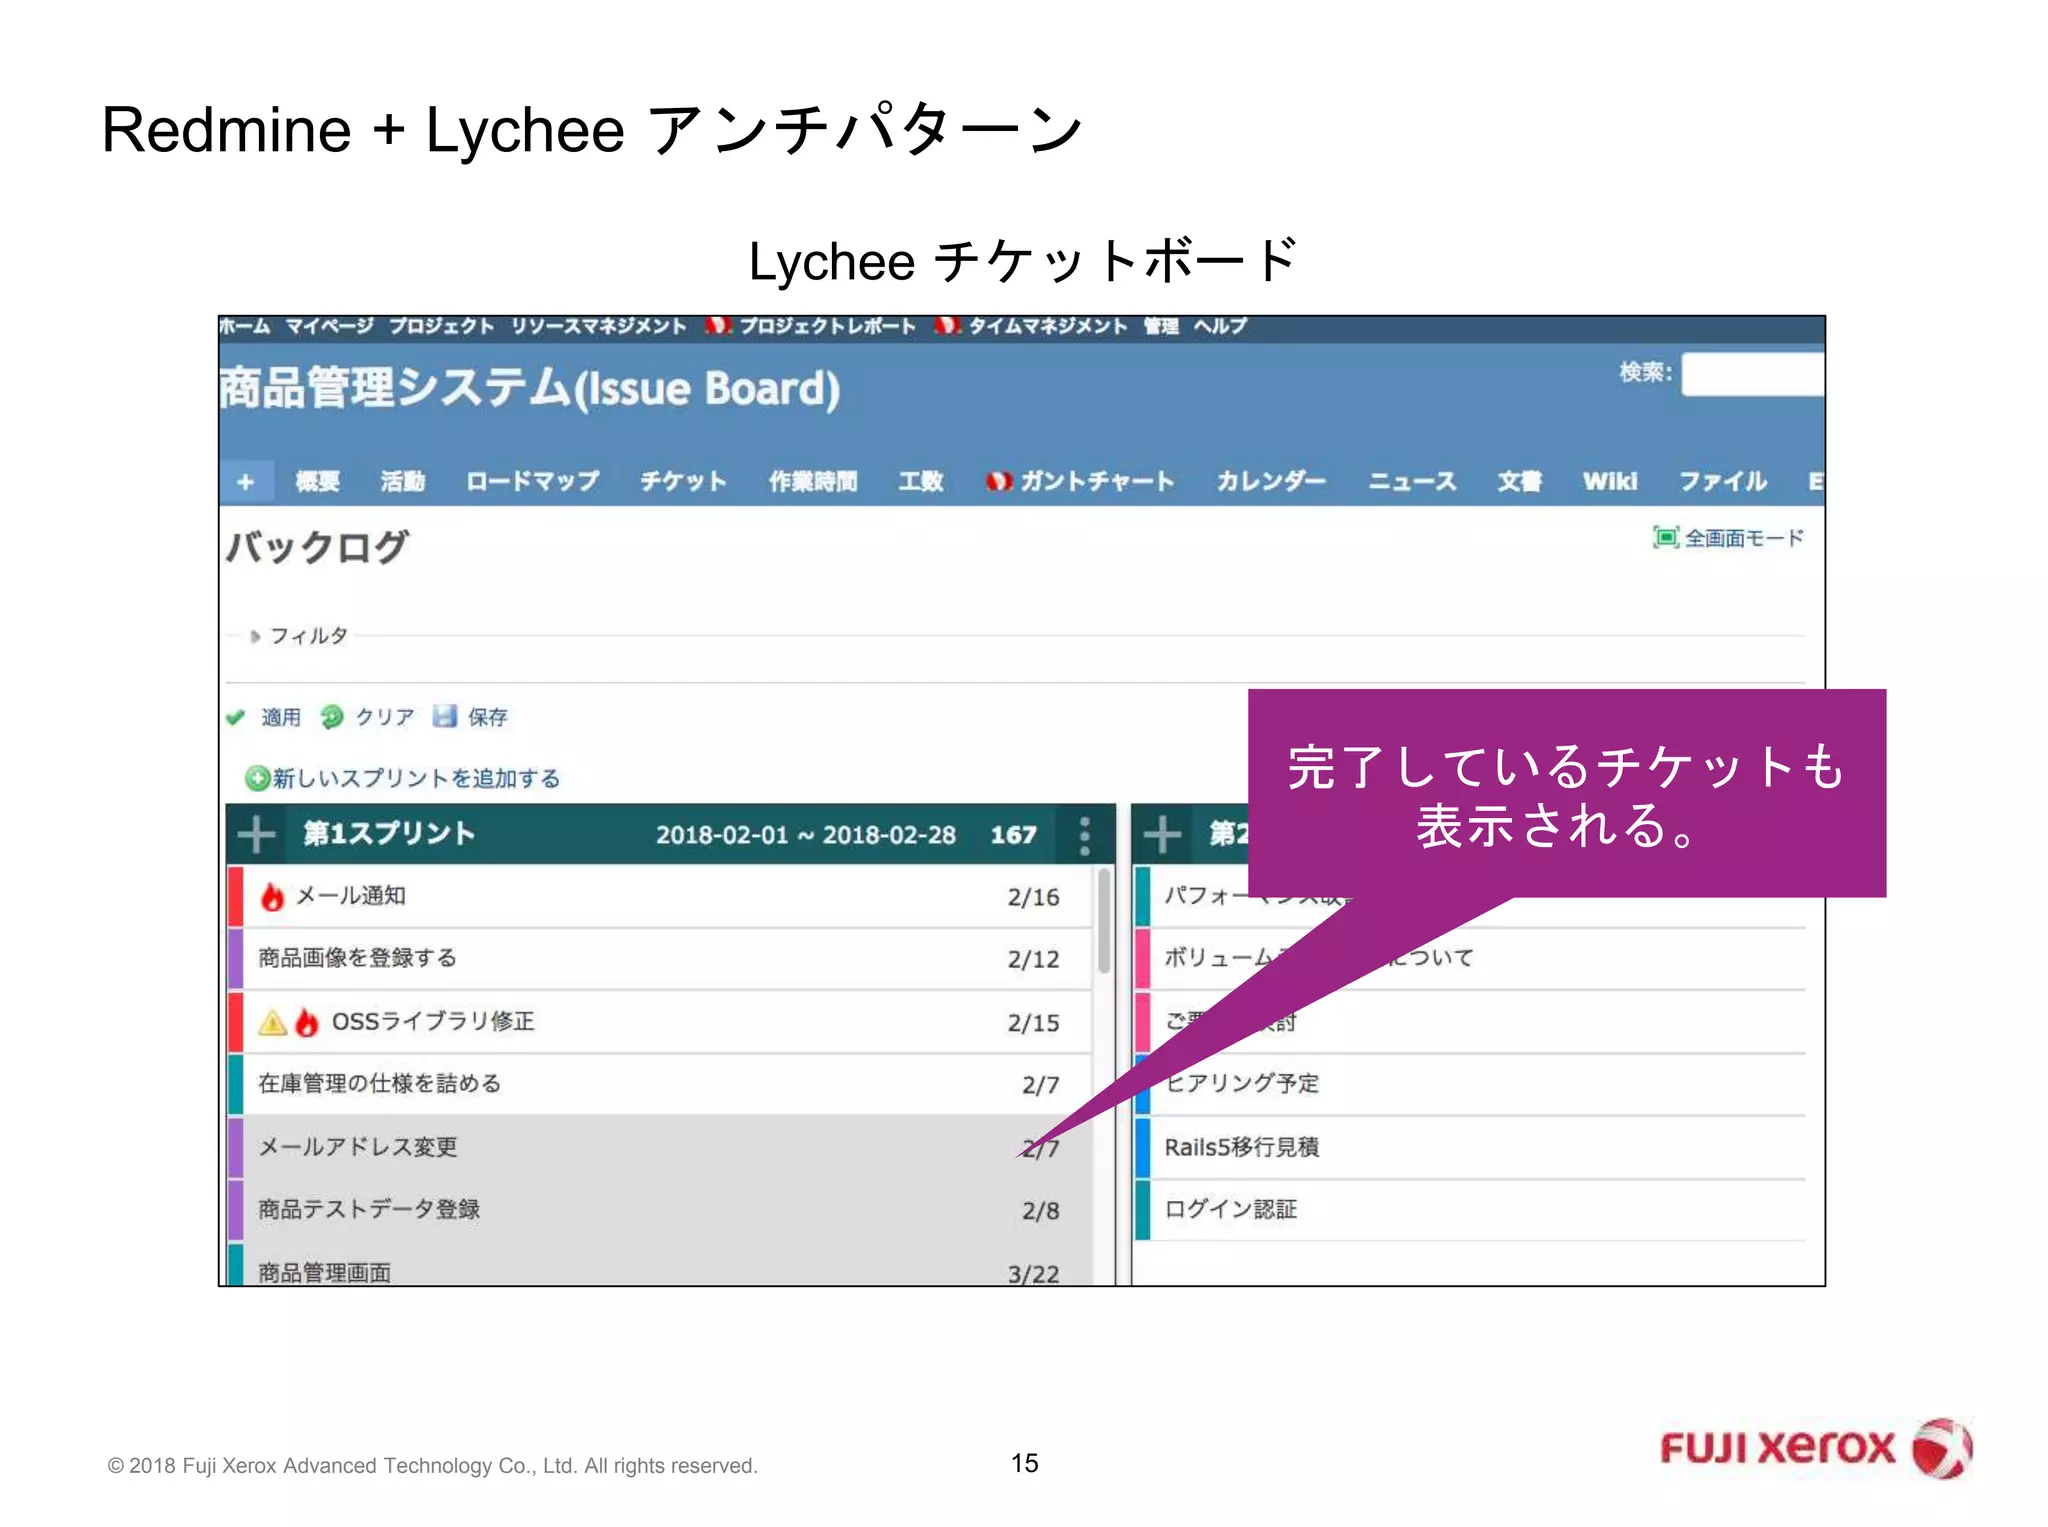2048x1527 pixels.
Task: Click the Lychee logo beside タイムマネジメント
Action: (948, 326)
